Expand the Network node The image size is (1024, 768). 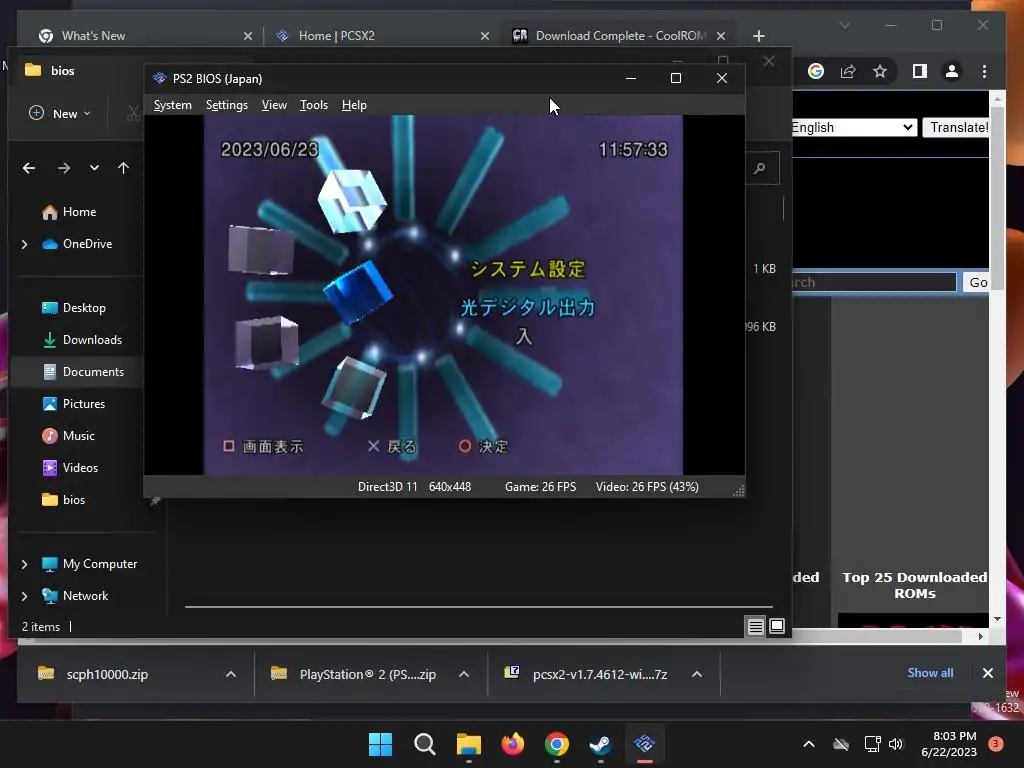pos(24,596)
